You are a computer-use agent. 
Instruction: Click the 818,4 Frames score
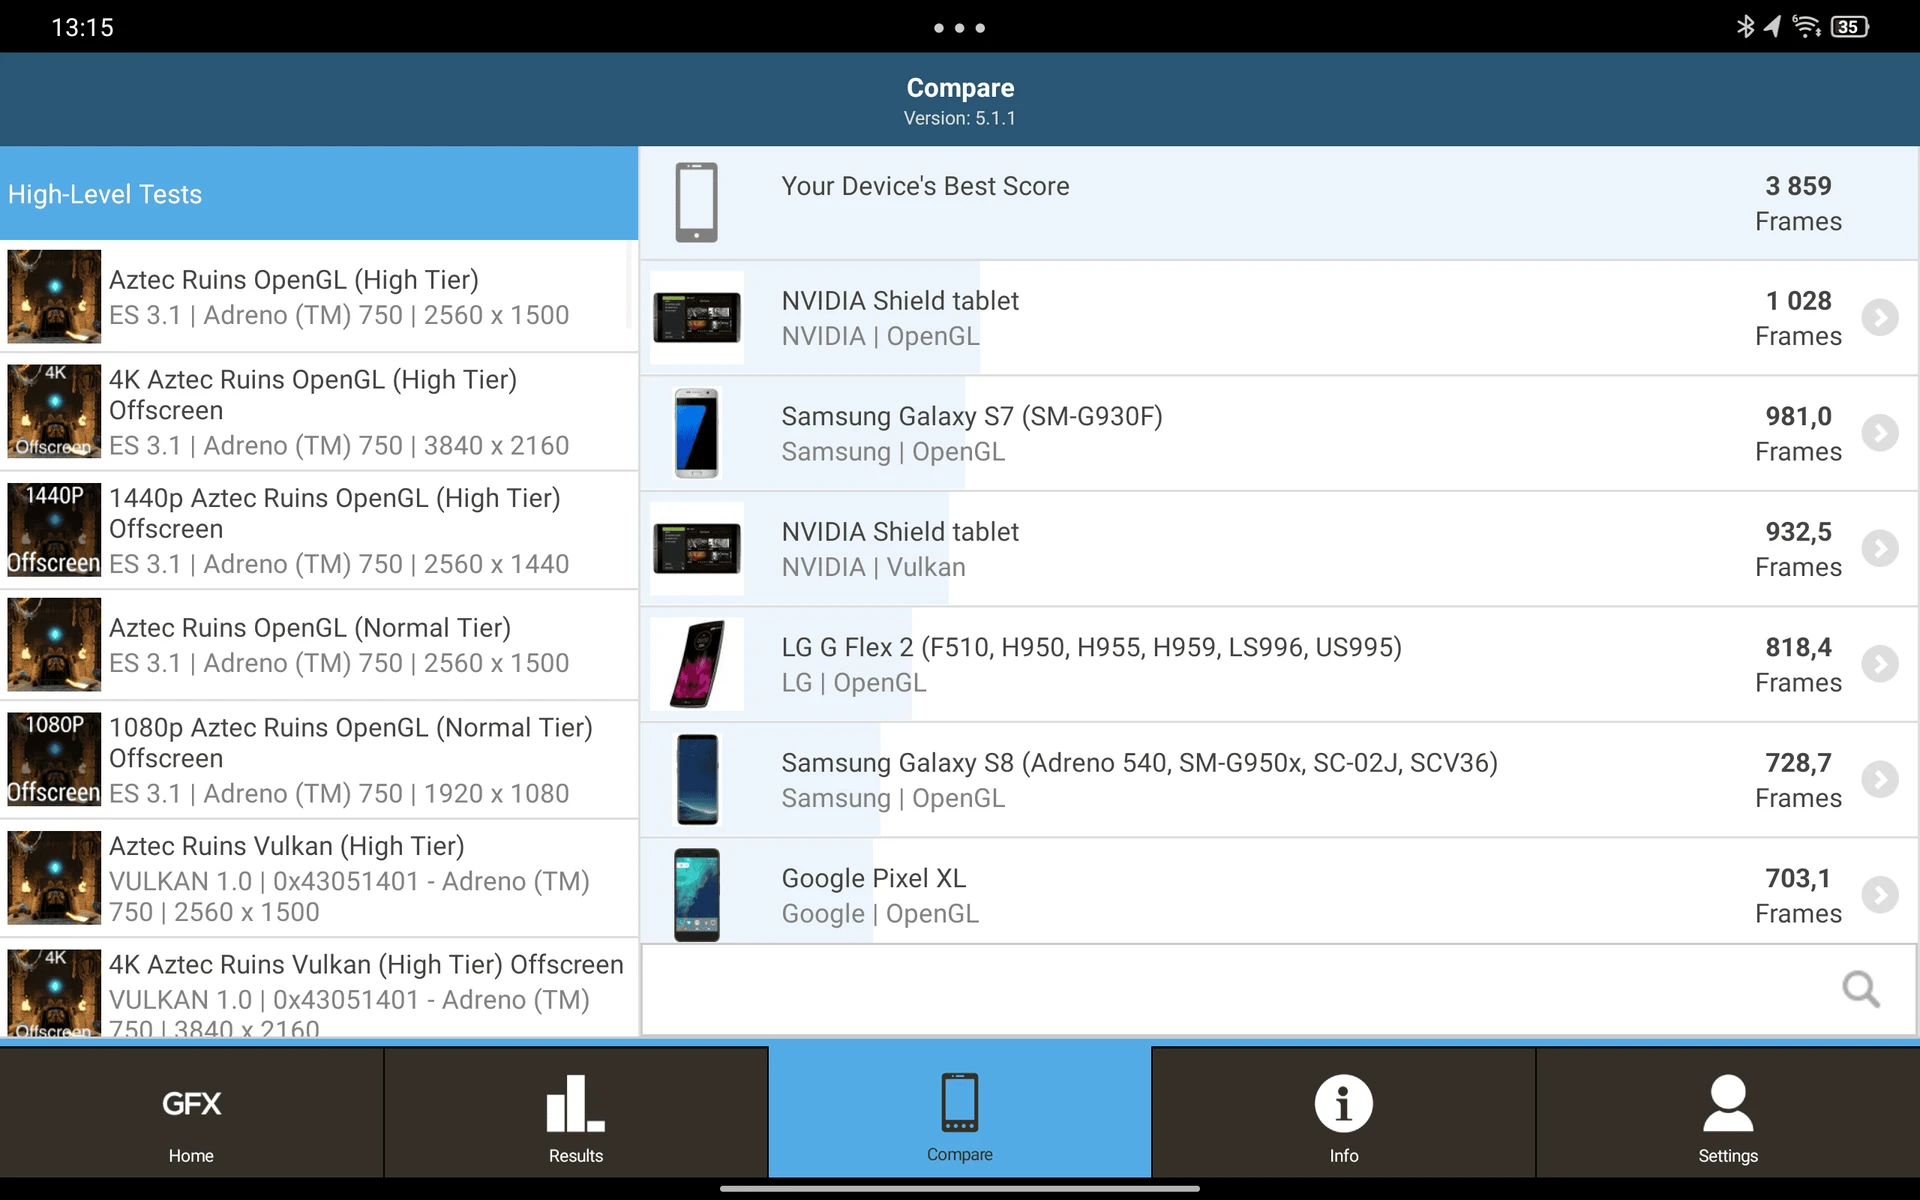tap(1798, 665)
